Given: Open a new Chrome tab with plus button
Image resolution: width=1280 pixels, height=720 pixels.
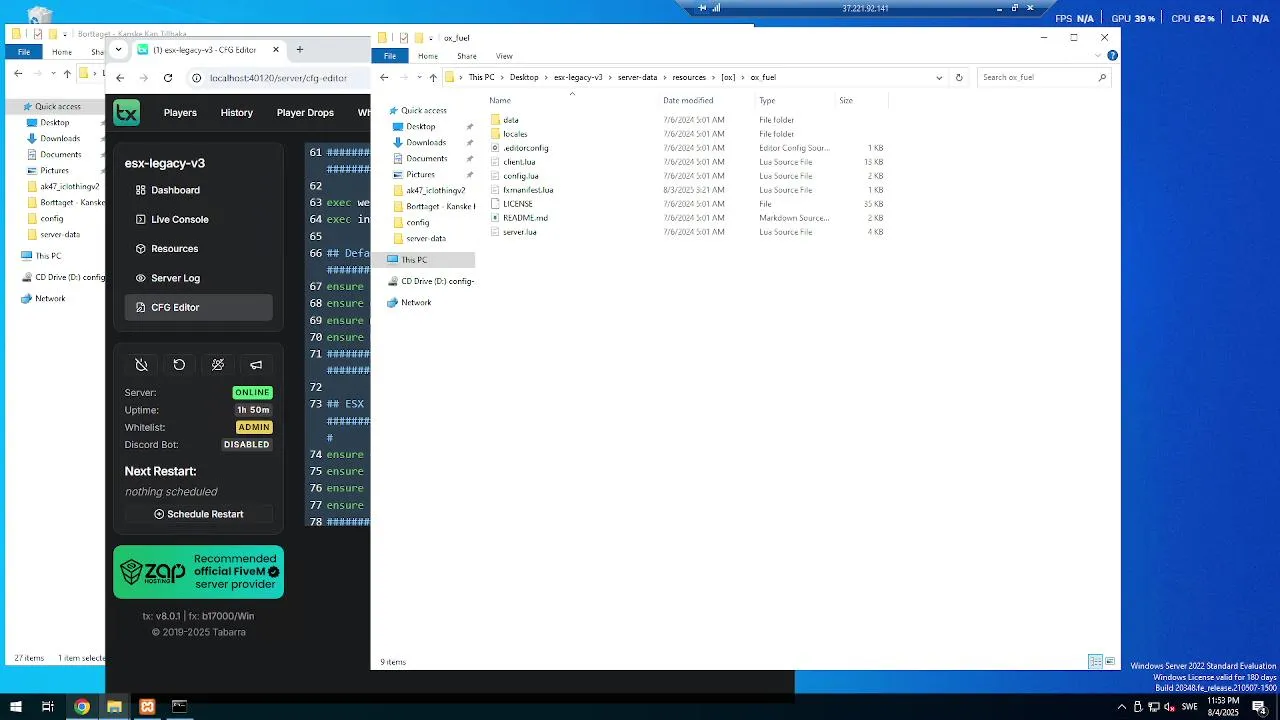Looking at the screenshot, I should point(299,50).
